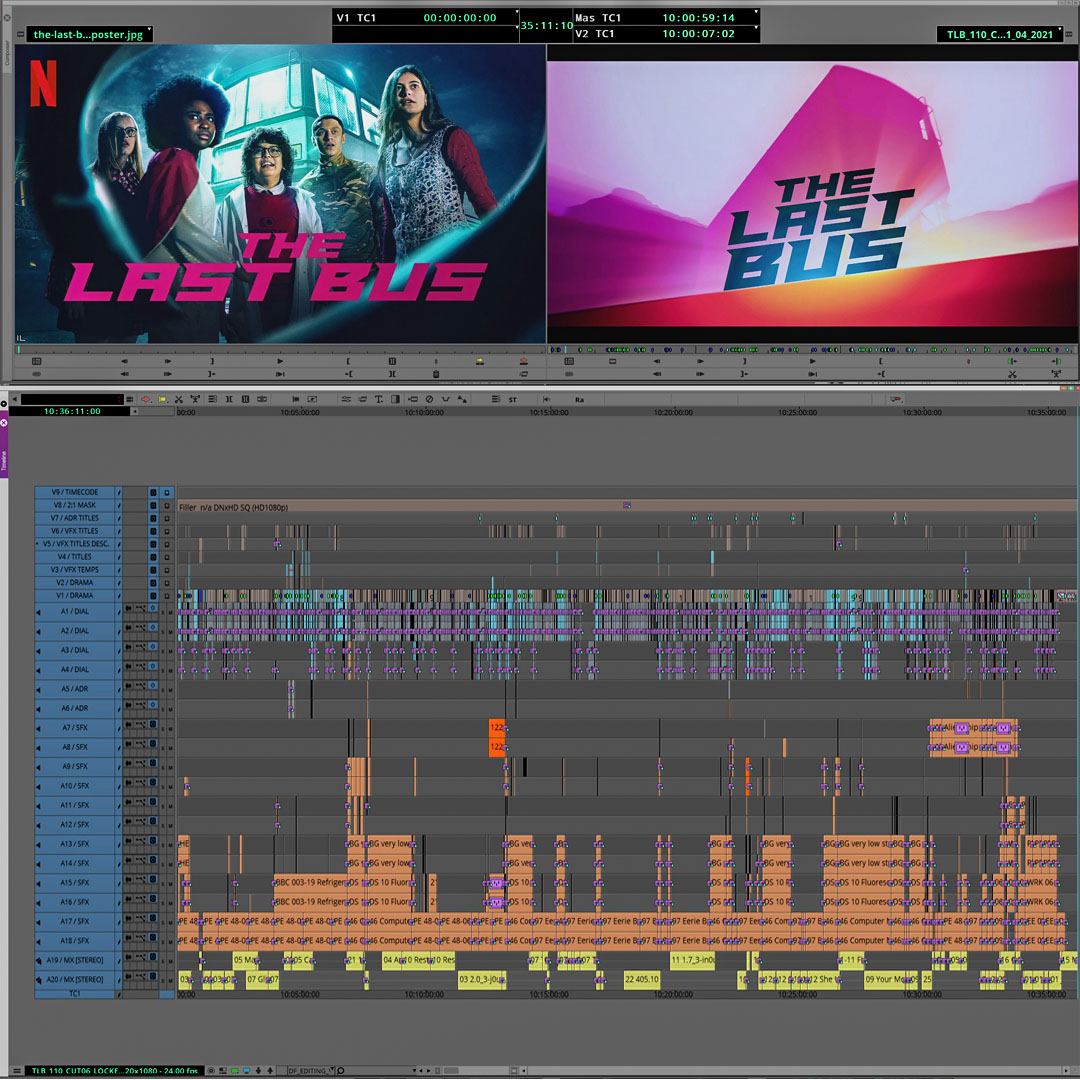This screenshot has height=1080, width=1080.
Task: Click the Ra button in timeline toolbar
Action: pos(579,399)
